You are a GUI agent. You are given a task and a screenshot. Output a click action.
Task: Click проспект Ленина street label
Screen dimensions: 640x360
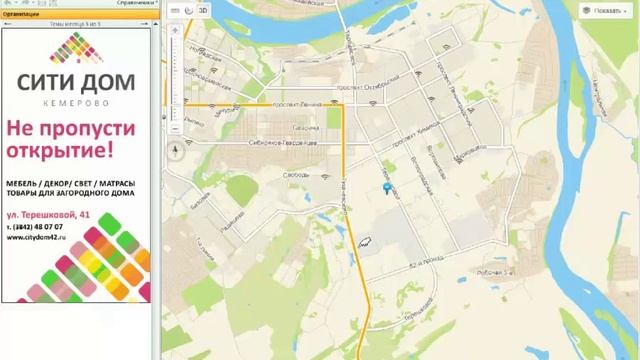(x=297, y=105)
